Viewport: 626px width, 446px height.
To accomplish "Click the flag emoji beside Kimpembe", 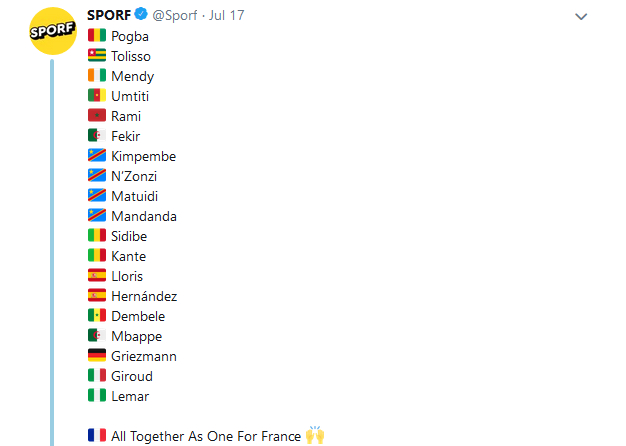I will (97, 156).
